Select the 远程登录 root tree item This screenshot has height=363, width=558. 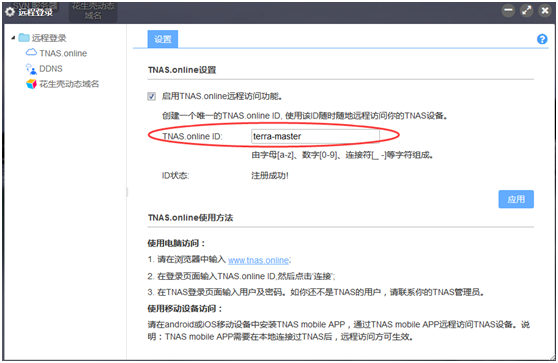pos(49,38)
